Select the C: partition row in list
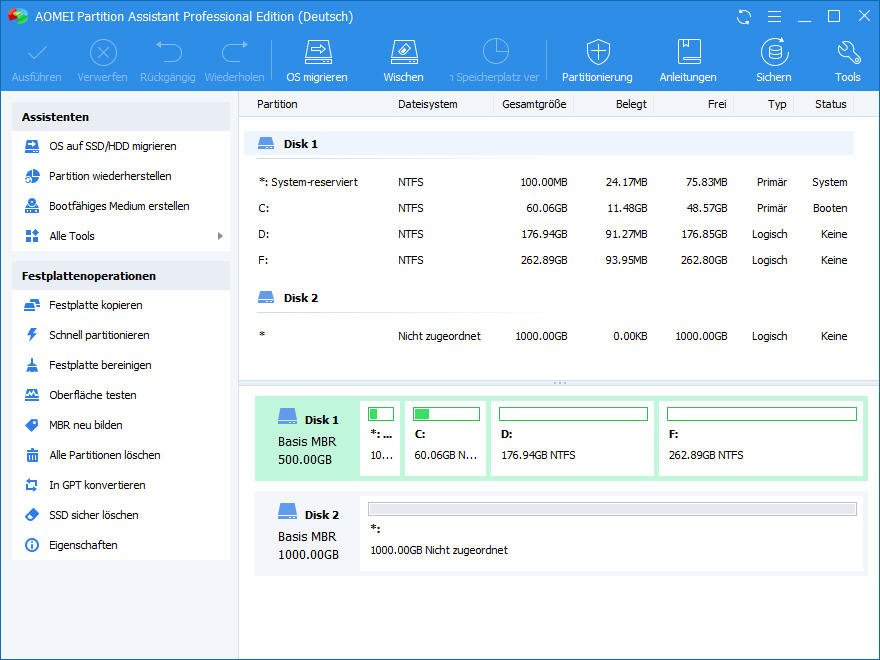The height and width of the screenshot is (660, 880). [x=550, y=208]
